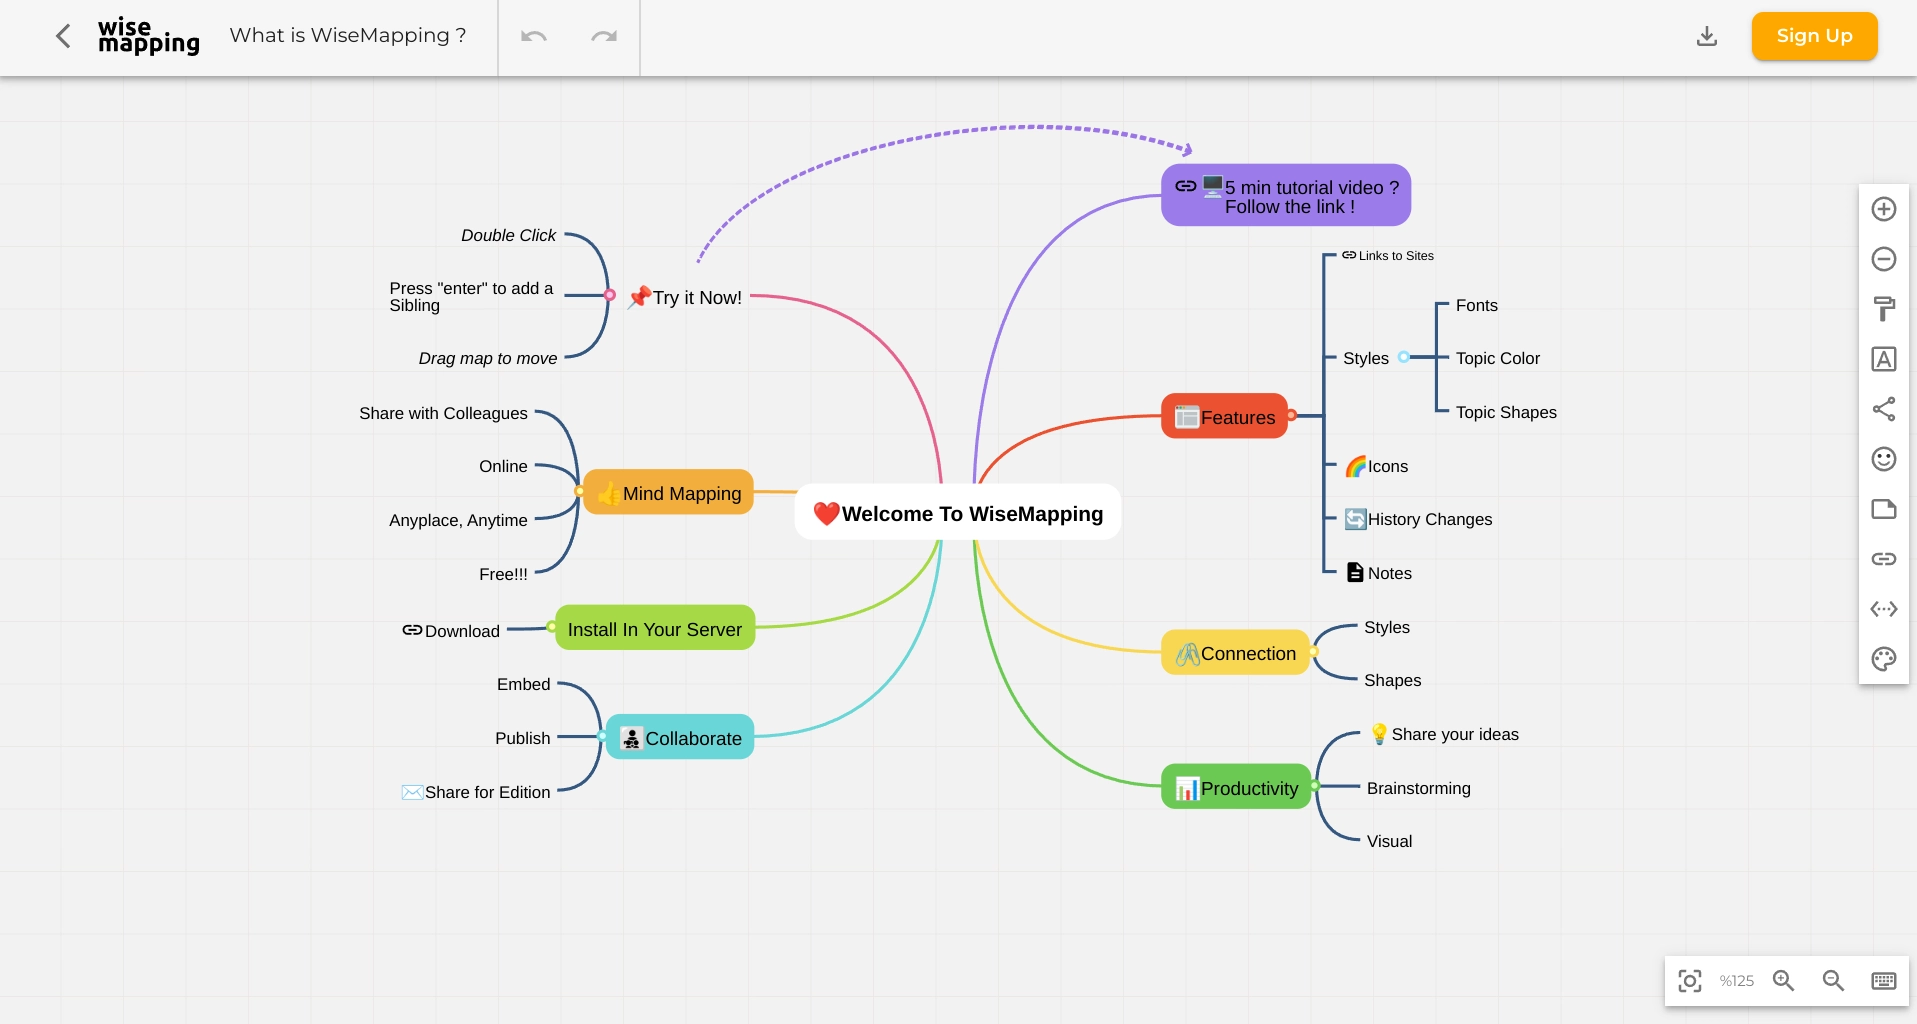Screen dimensions: 1917x1024
Task: Select the Productivity topic node
Action: [x=1236, y=787]
